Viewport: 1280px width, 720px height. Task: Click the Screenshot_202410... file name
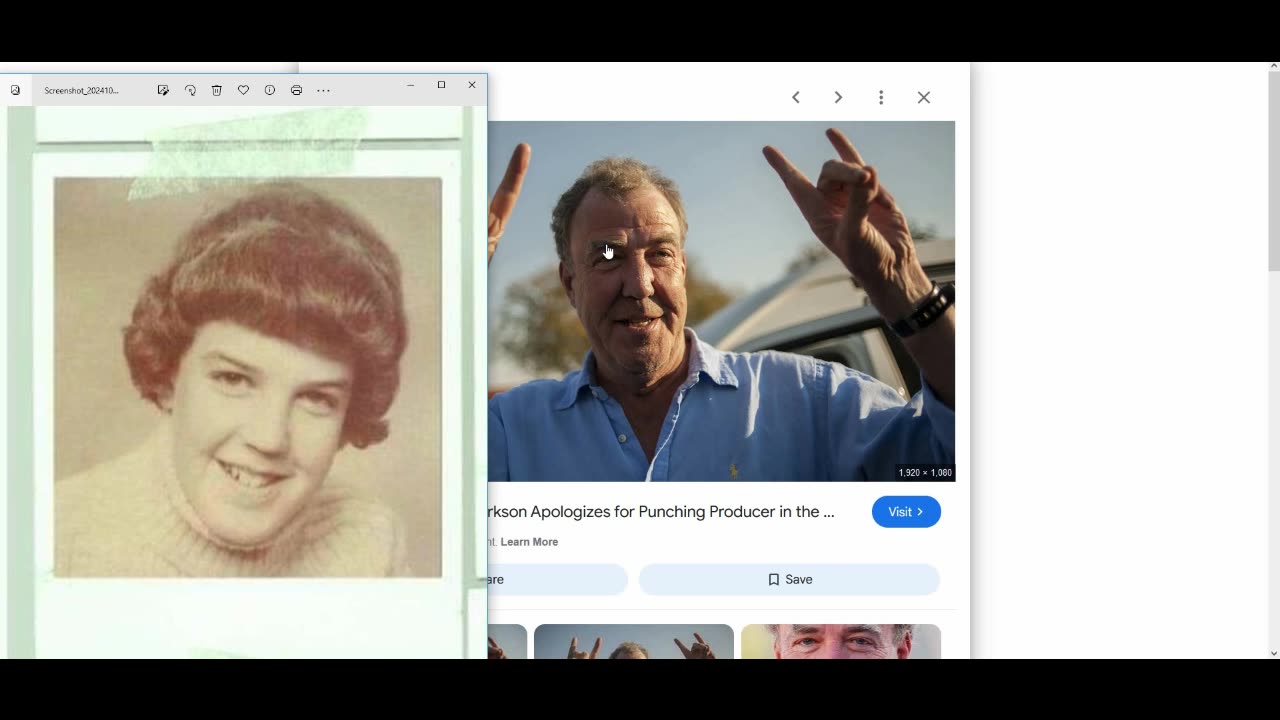click(x=81, y=90)
